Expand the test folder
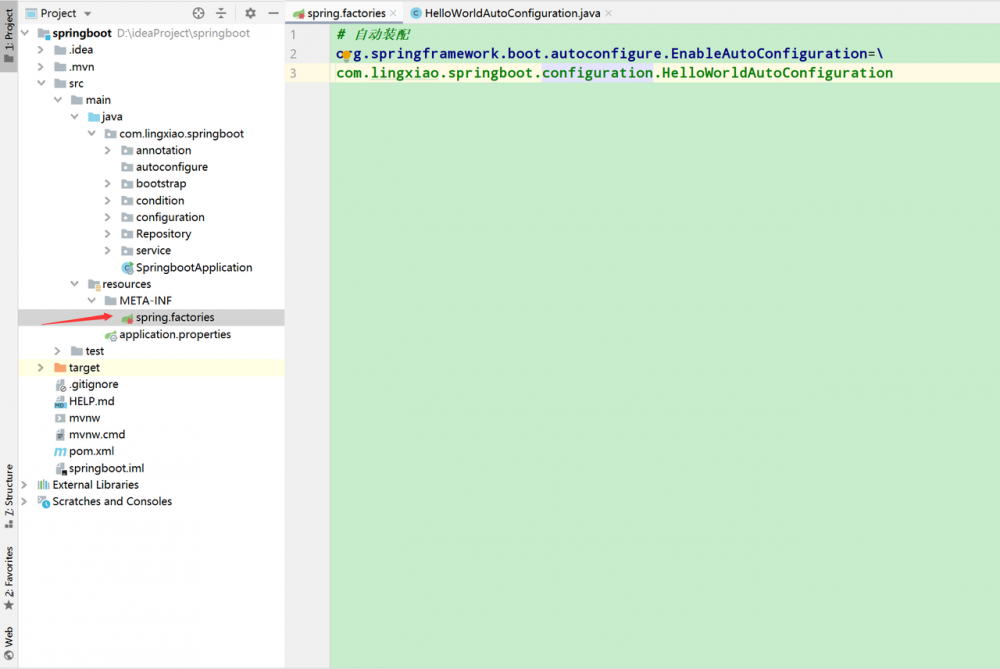1000x669 pixels. pos(57,351)
